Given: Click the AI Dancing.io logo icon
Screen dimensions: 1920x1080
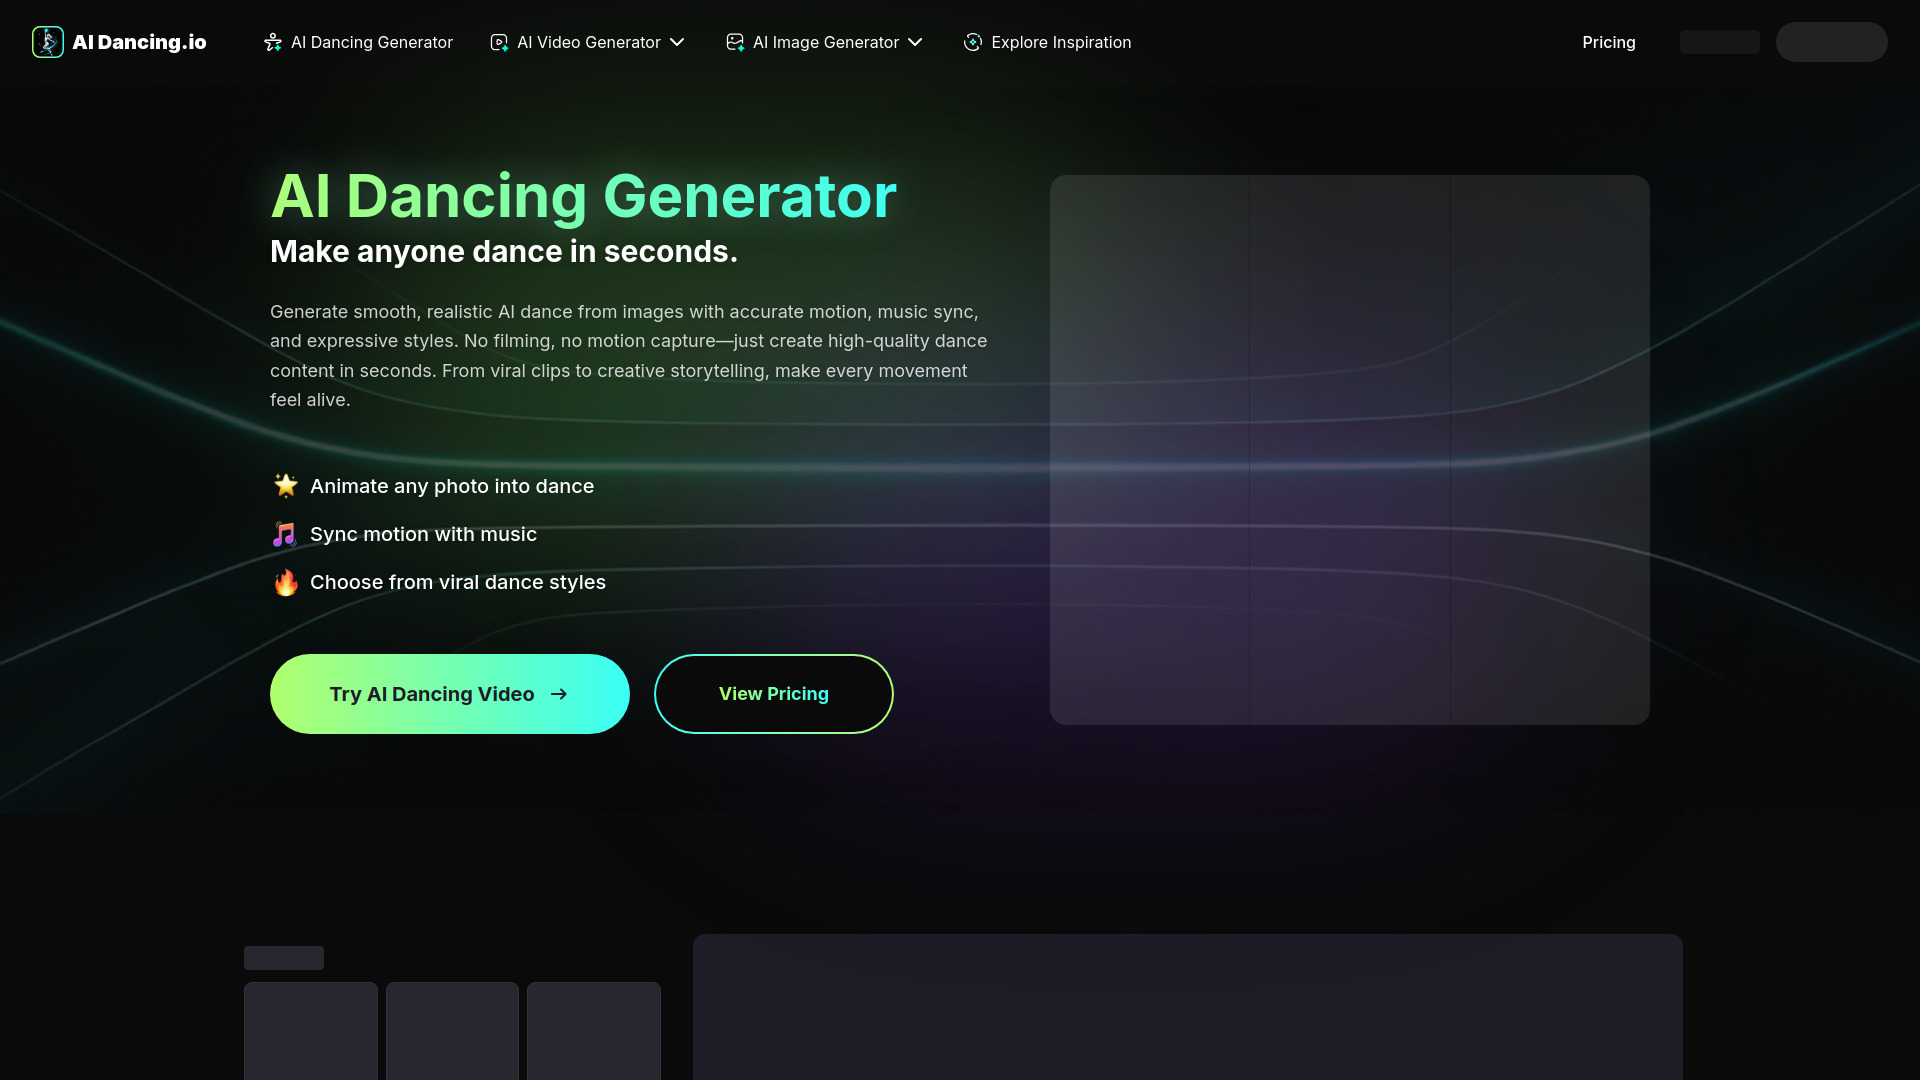Looking at the screenshot, I should [47, 42].
